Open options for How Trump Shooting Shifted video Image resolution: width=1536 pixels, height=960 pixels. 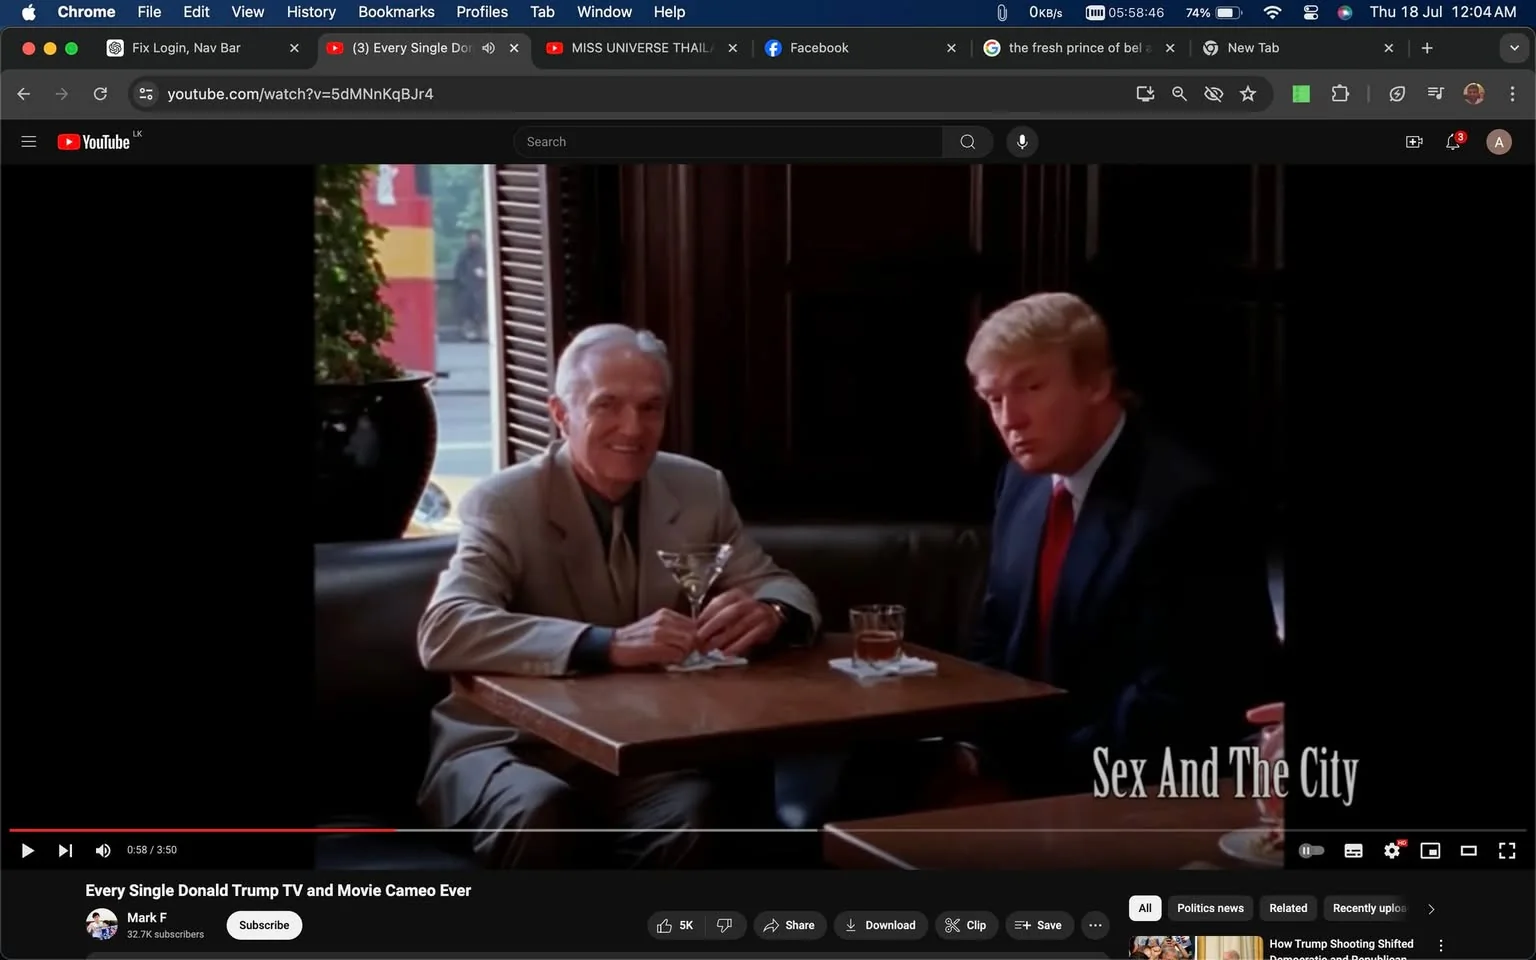[1441, 946]
